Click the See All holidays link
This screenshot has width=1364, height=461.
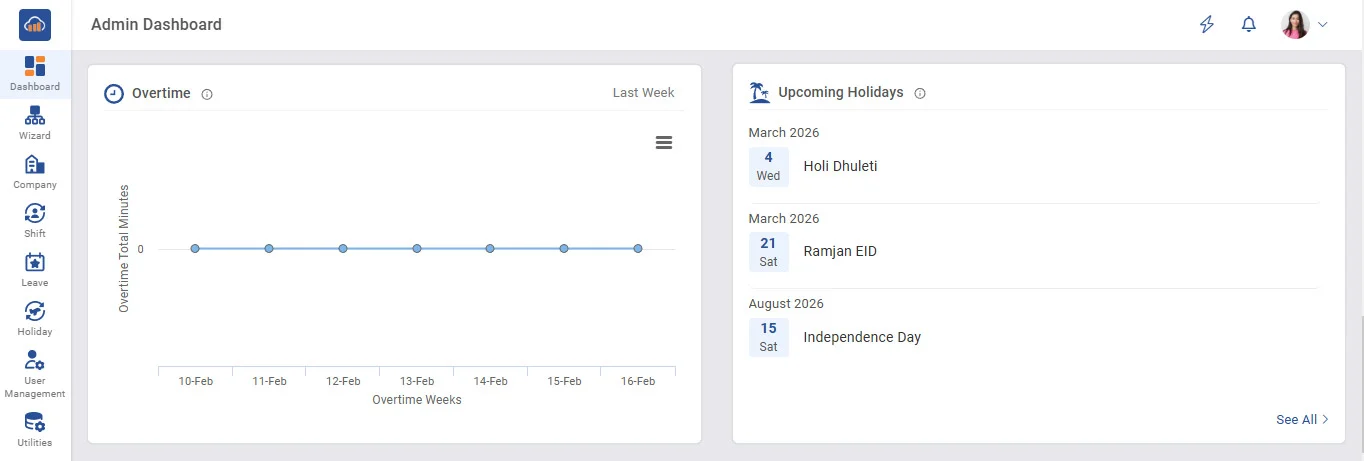coord(1302,420)
